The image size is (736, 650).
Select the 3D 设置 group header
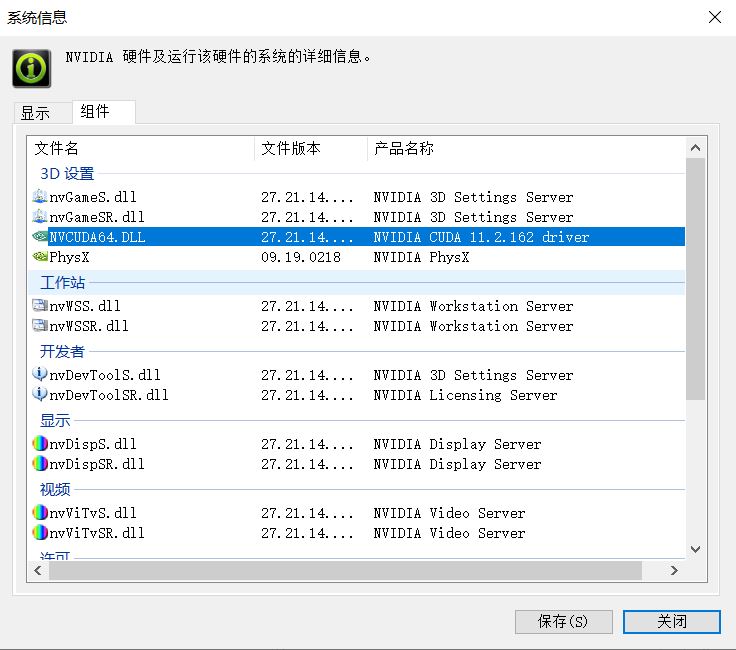[x=67, y=174]
